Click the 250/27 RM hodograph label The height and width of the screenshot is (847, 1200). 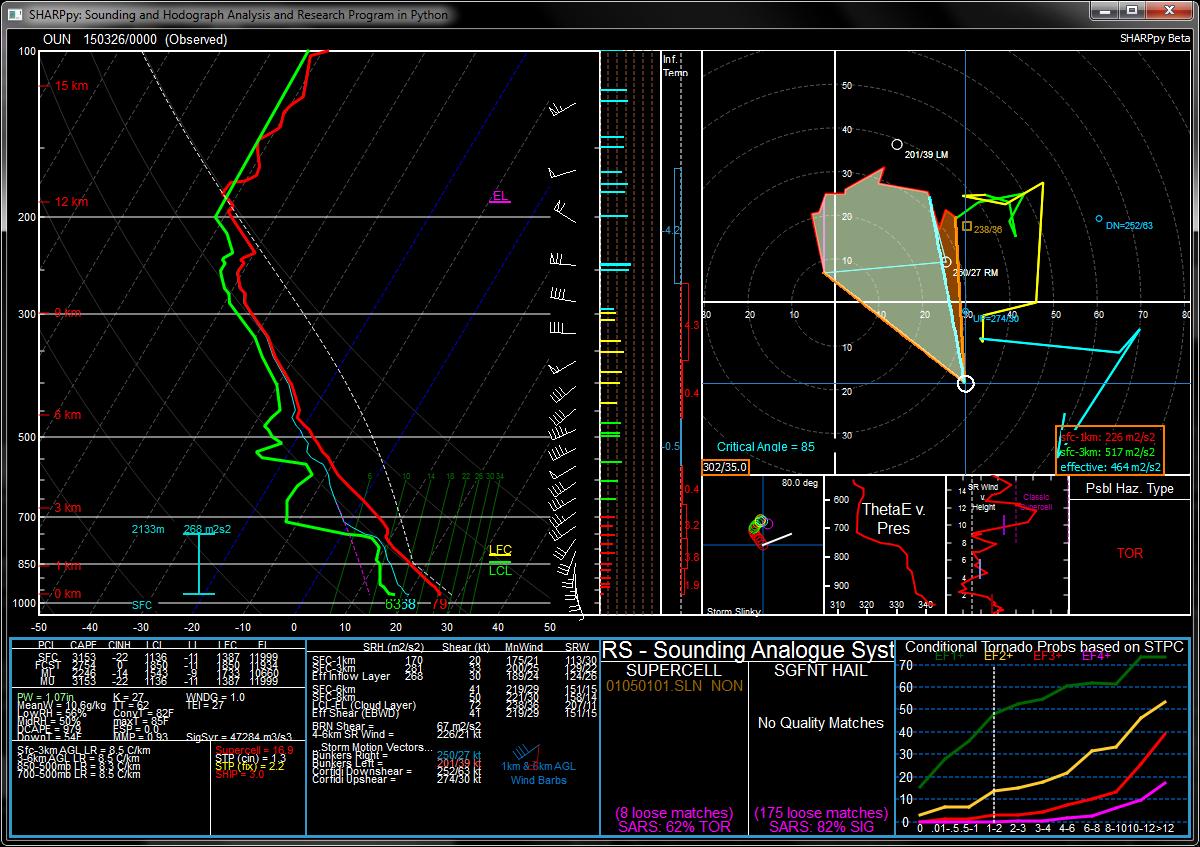[x=975, y=272]
